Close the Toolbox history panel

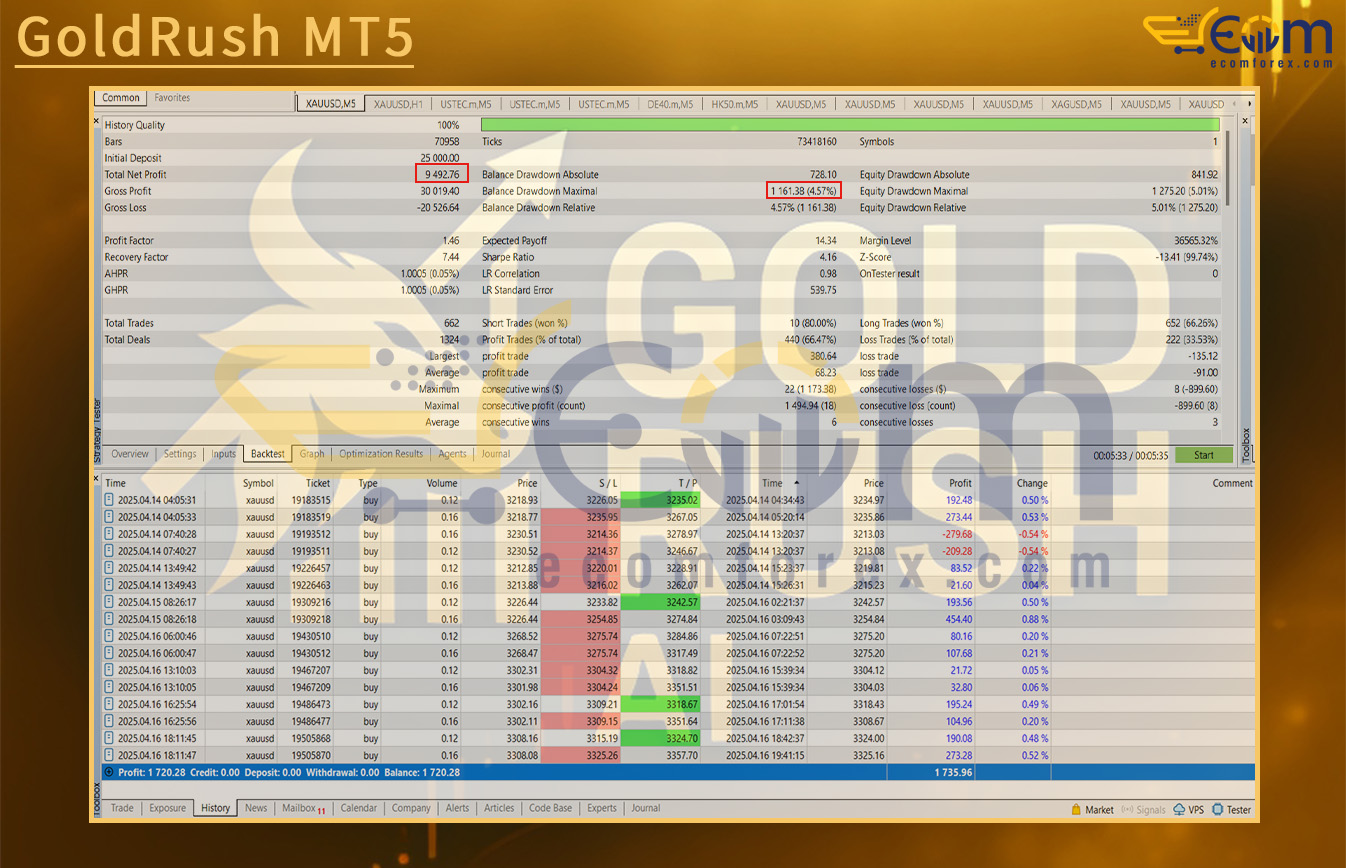97,478
